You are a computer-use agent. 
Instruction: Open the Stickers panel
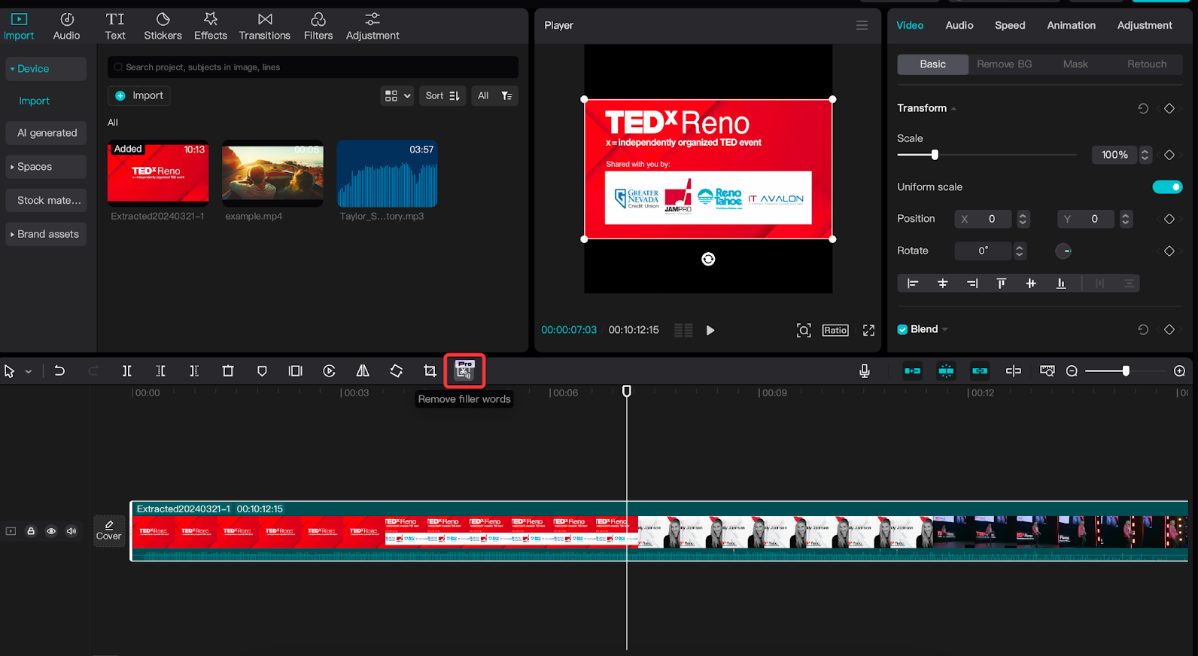coord(162,26)
